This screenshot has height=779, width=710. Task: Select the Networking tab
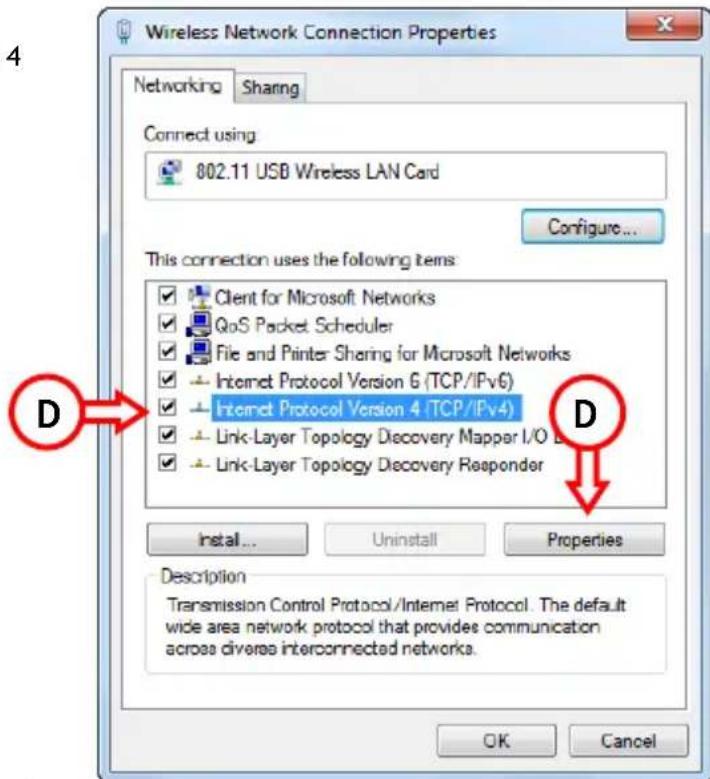click(x=178, y=85)
